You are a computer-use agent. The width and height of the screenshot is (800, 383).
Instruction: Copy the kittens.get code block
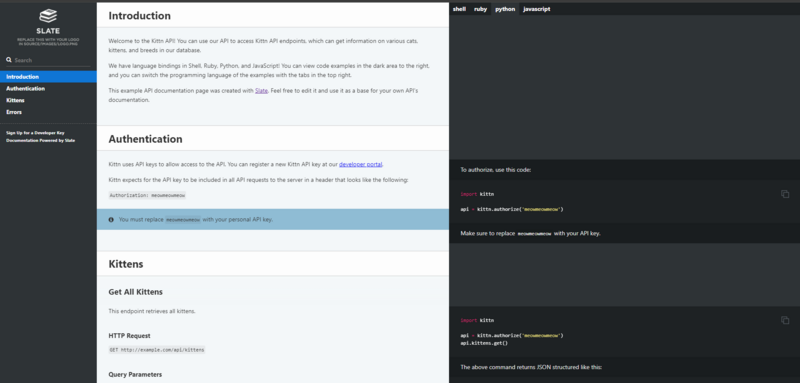785,320
